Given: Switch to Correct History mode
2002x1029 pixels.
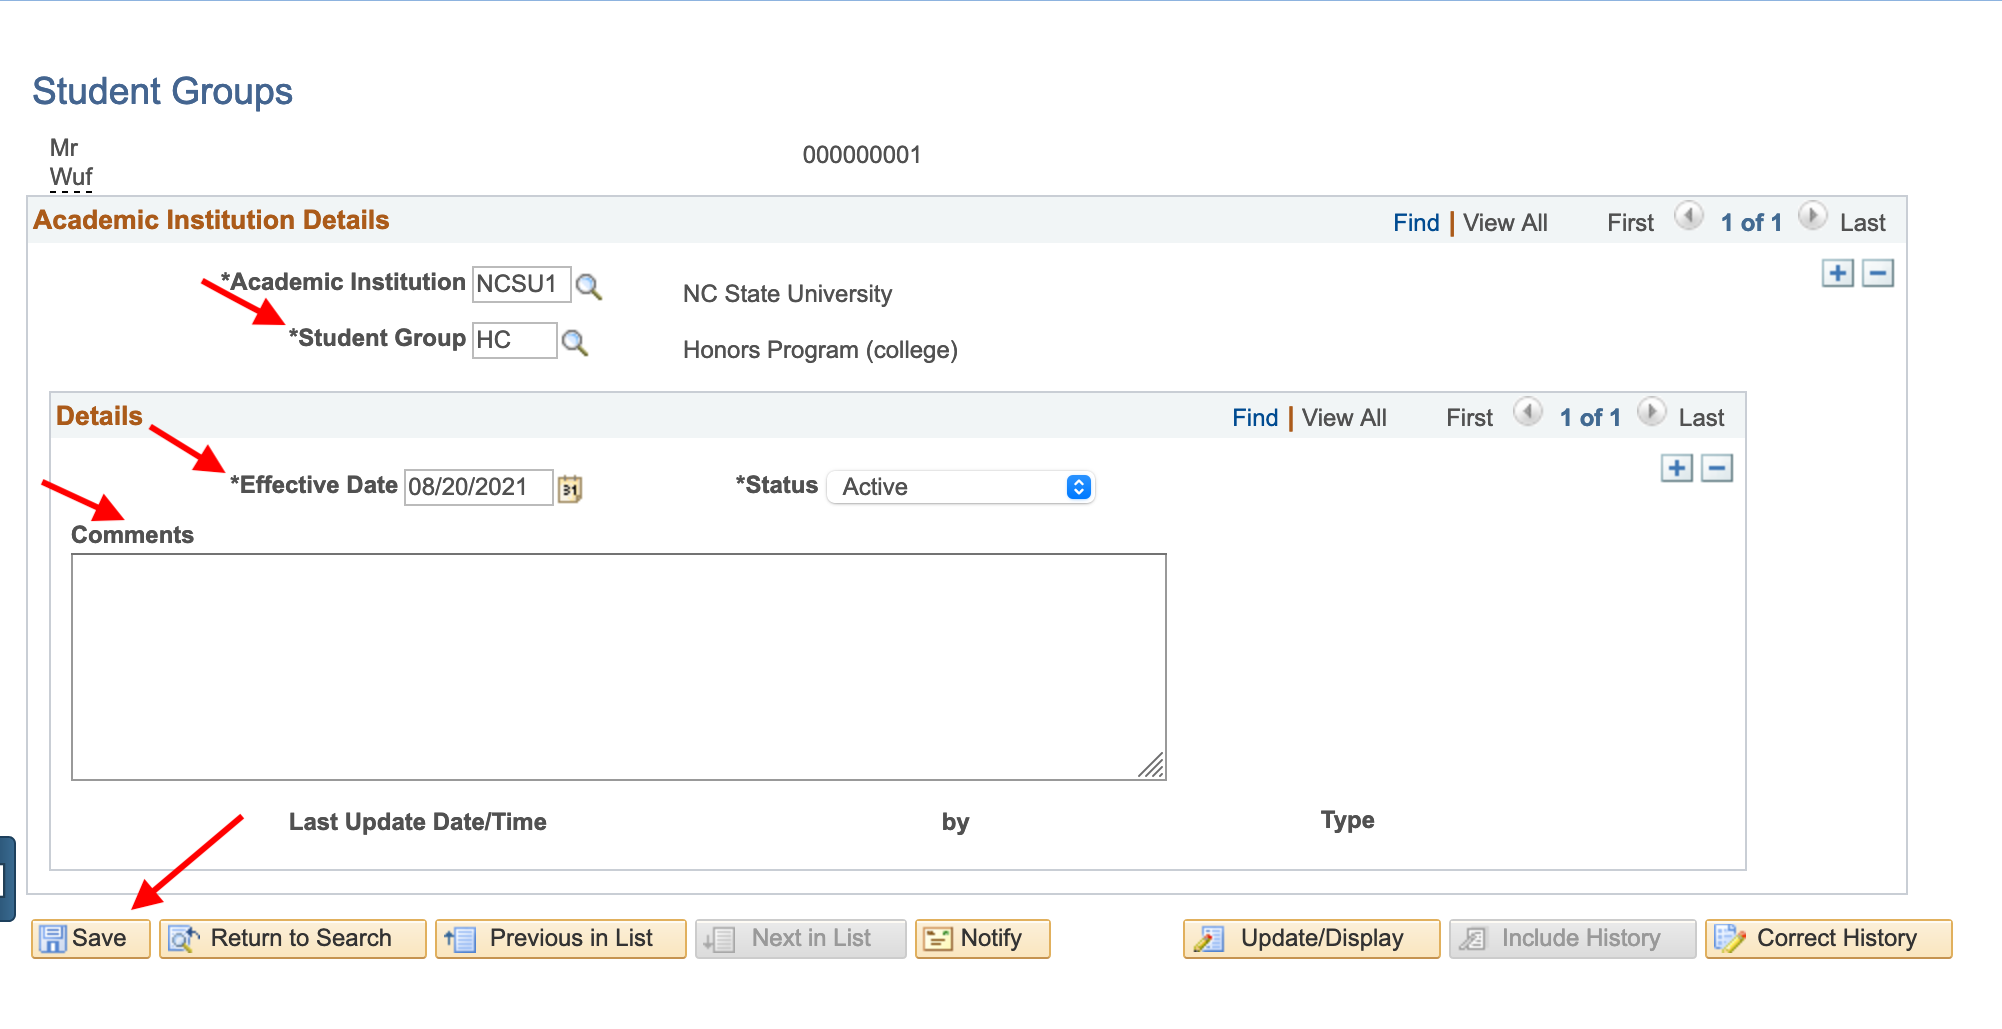Looking at the screenshot, I should [x=1828, y=939].
